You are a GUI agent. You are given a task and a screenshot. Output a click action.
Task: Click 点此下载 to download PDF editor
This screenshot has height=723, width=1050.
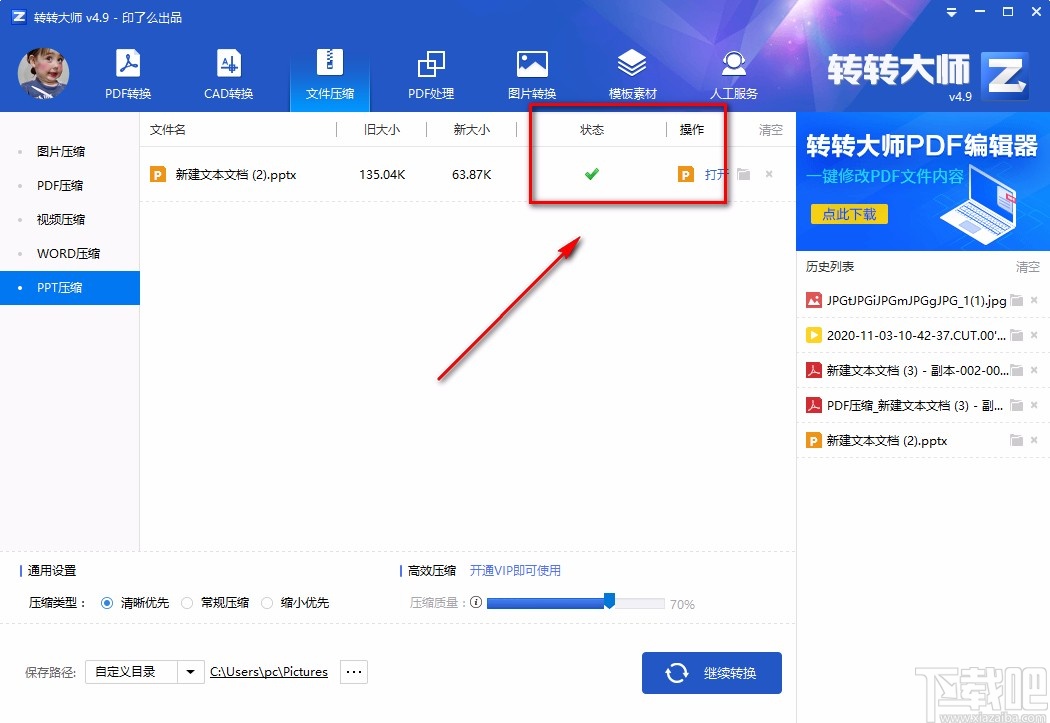click(x=848, y=214)
